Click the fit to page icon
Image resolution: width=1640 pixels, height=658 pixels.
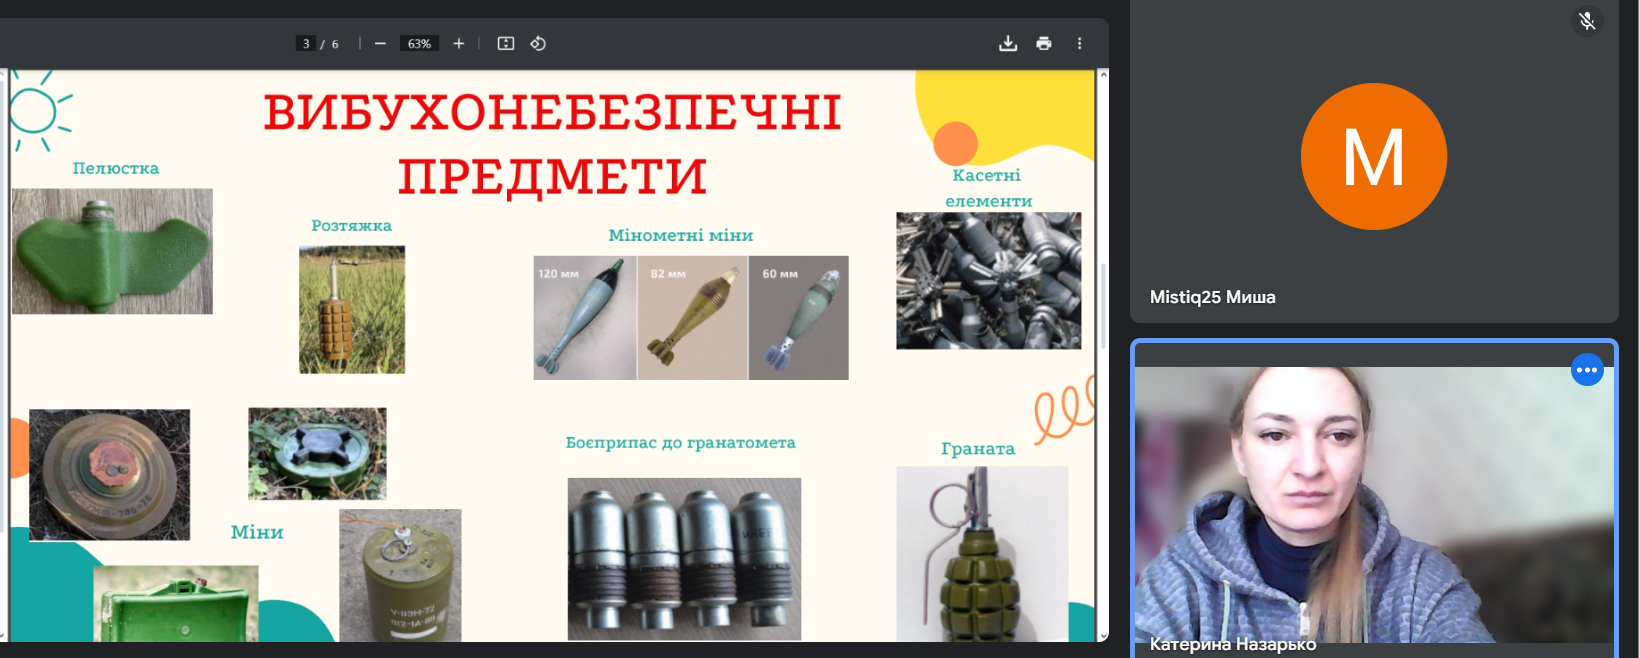pyautogui.click(x=506, y=44)
